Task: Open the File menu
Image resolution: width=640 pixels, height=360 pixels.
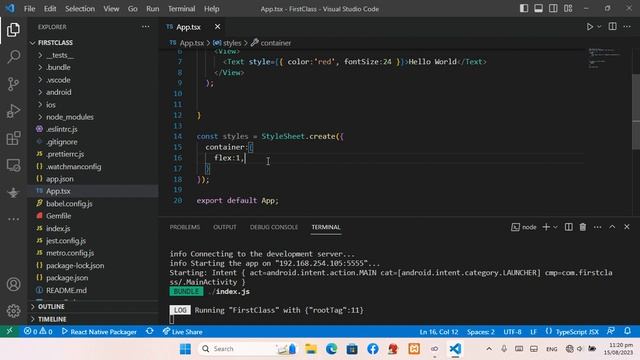Action: tap(29, 9)
